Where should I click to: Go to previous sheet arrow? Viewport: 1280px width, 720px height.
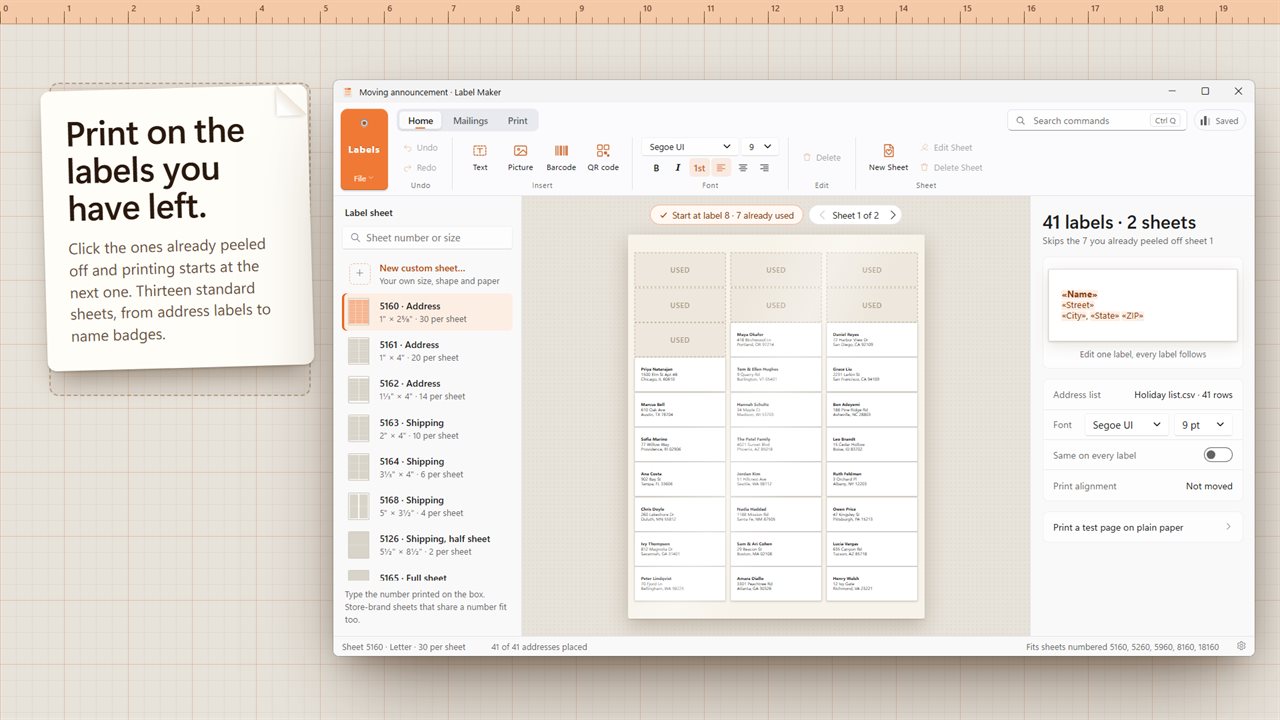pyautogui.click(x=821, y=215)
